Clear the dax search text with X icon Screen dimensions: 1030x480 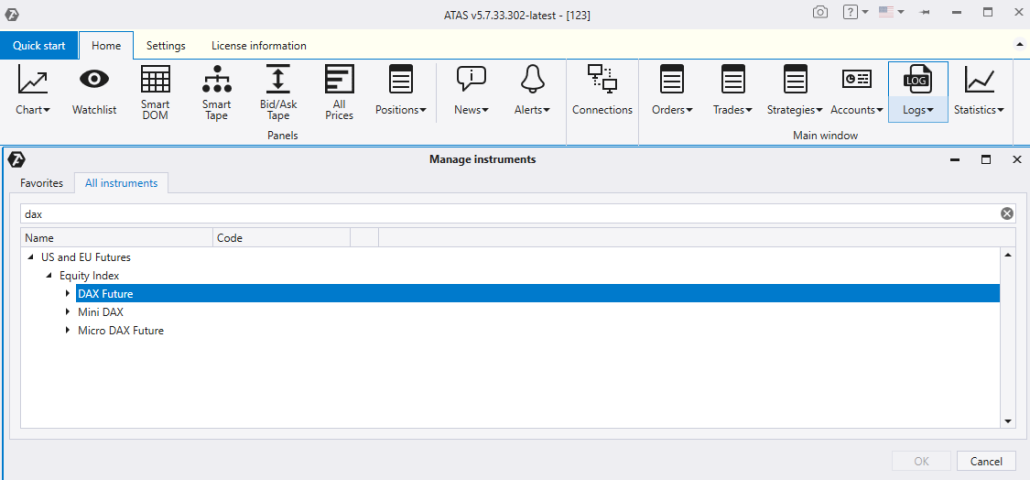coord(1007,214)
